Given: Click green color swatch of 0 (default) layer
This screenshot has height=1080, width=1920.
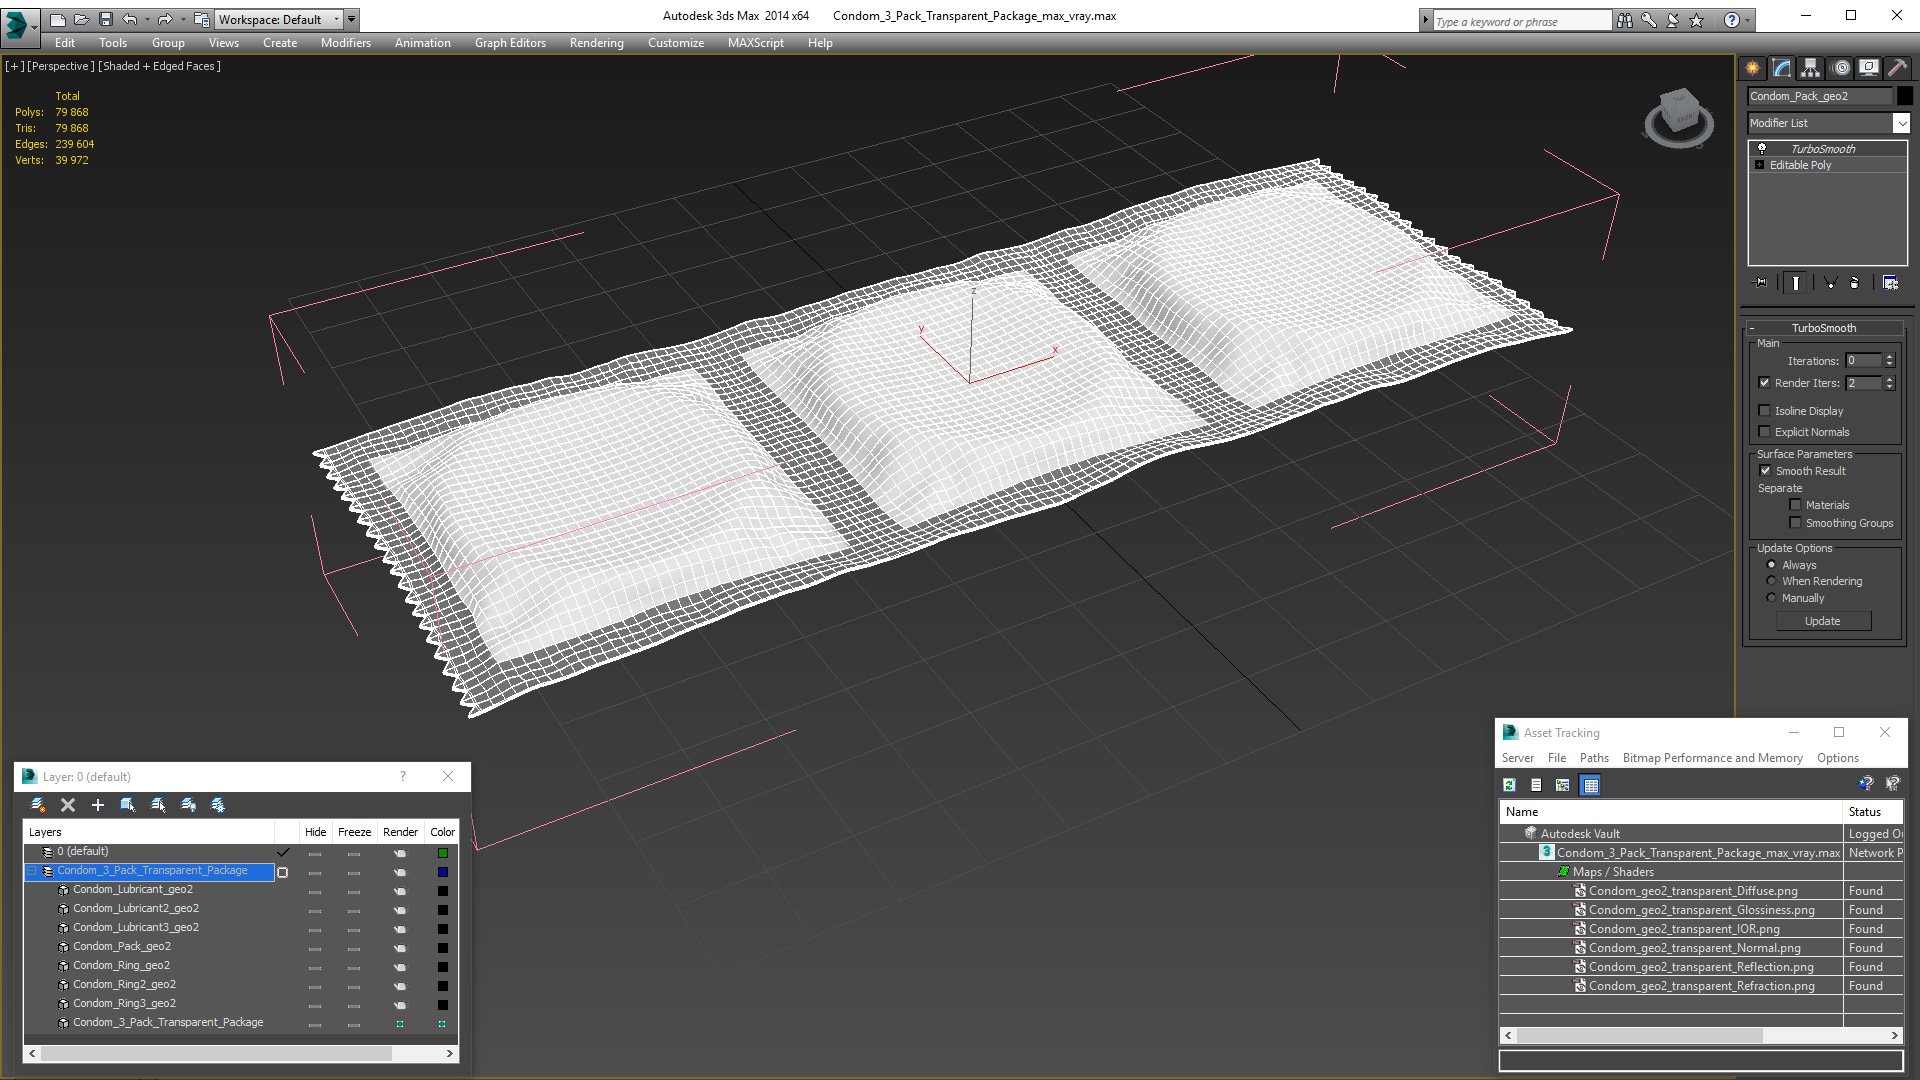Looking at the screenshot, I should tap(442, 853).
